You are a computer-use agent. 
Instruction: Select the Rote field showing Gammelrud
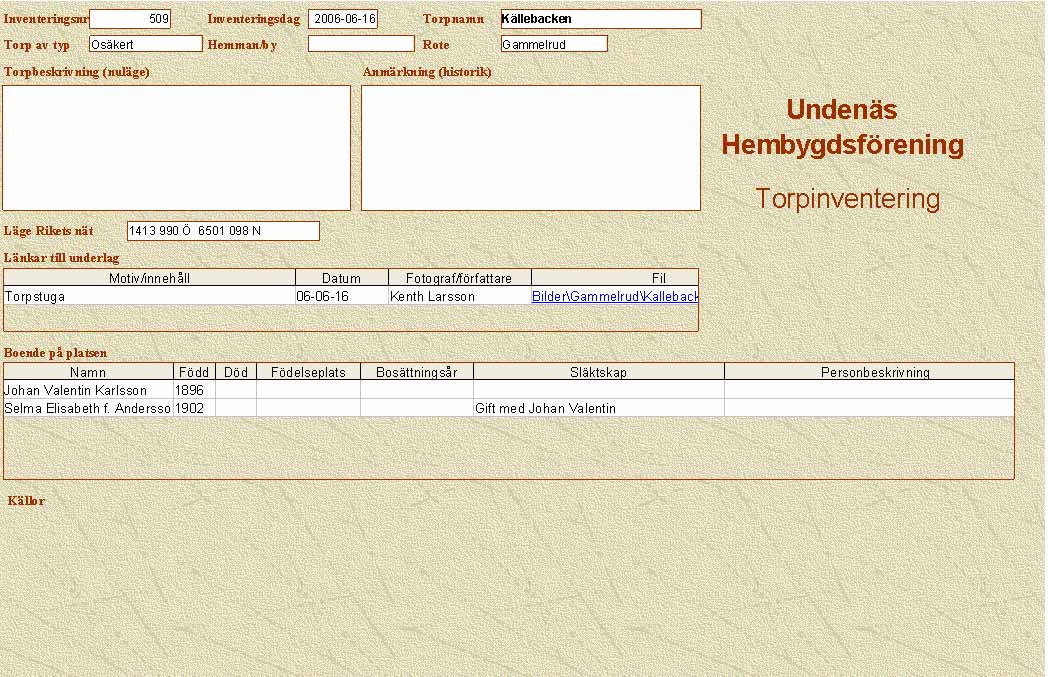[x=554, y=44]
